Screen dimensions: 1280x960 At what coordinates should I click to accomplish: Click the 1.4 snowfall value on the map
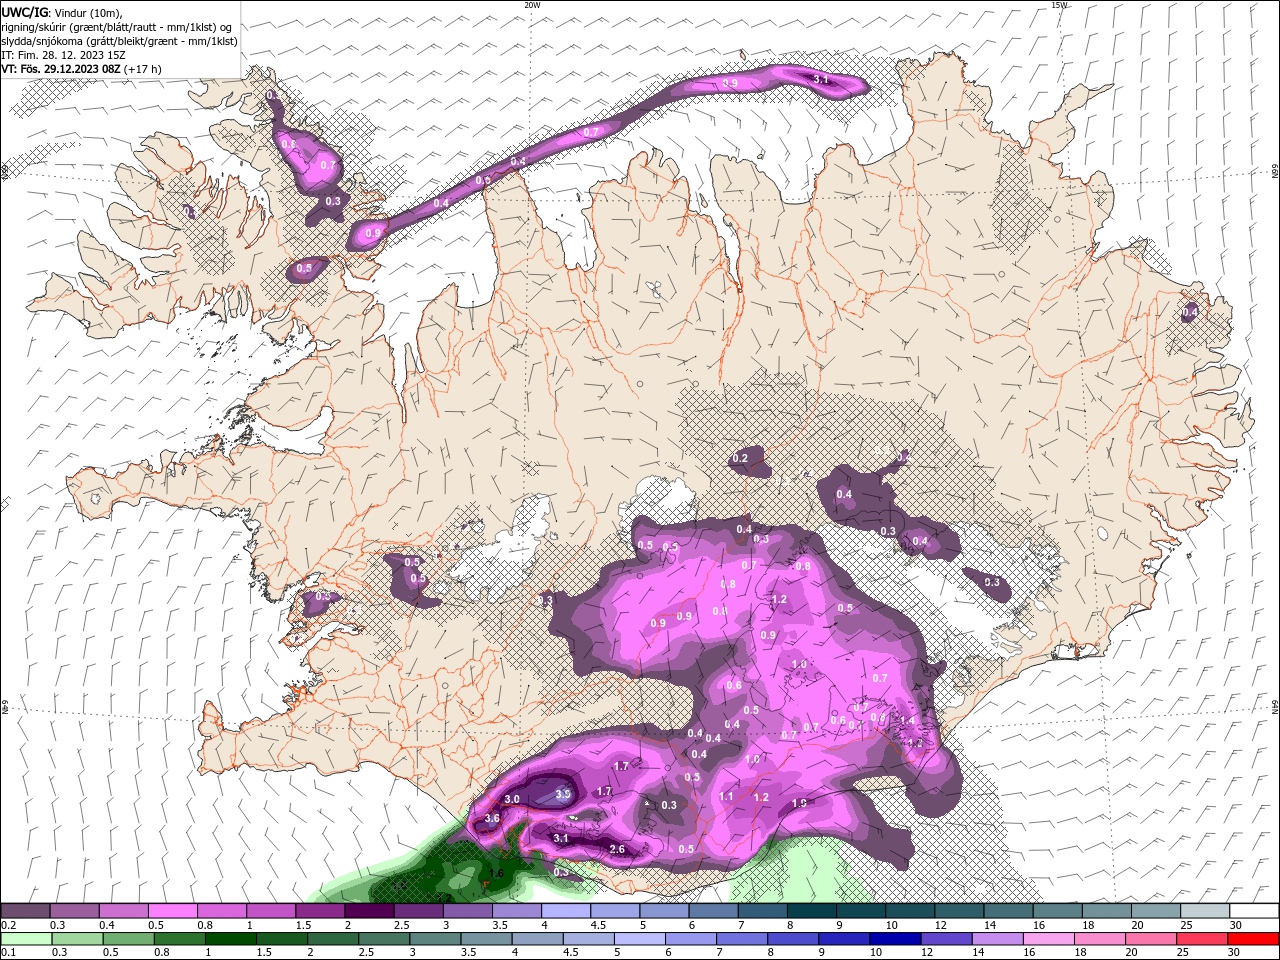[908, 721]
